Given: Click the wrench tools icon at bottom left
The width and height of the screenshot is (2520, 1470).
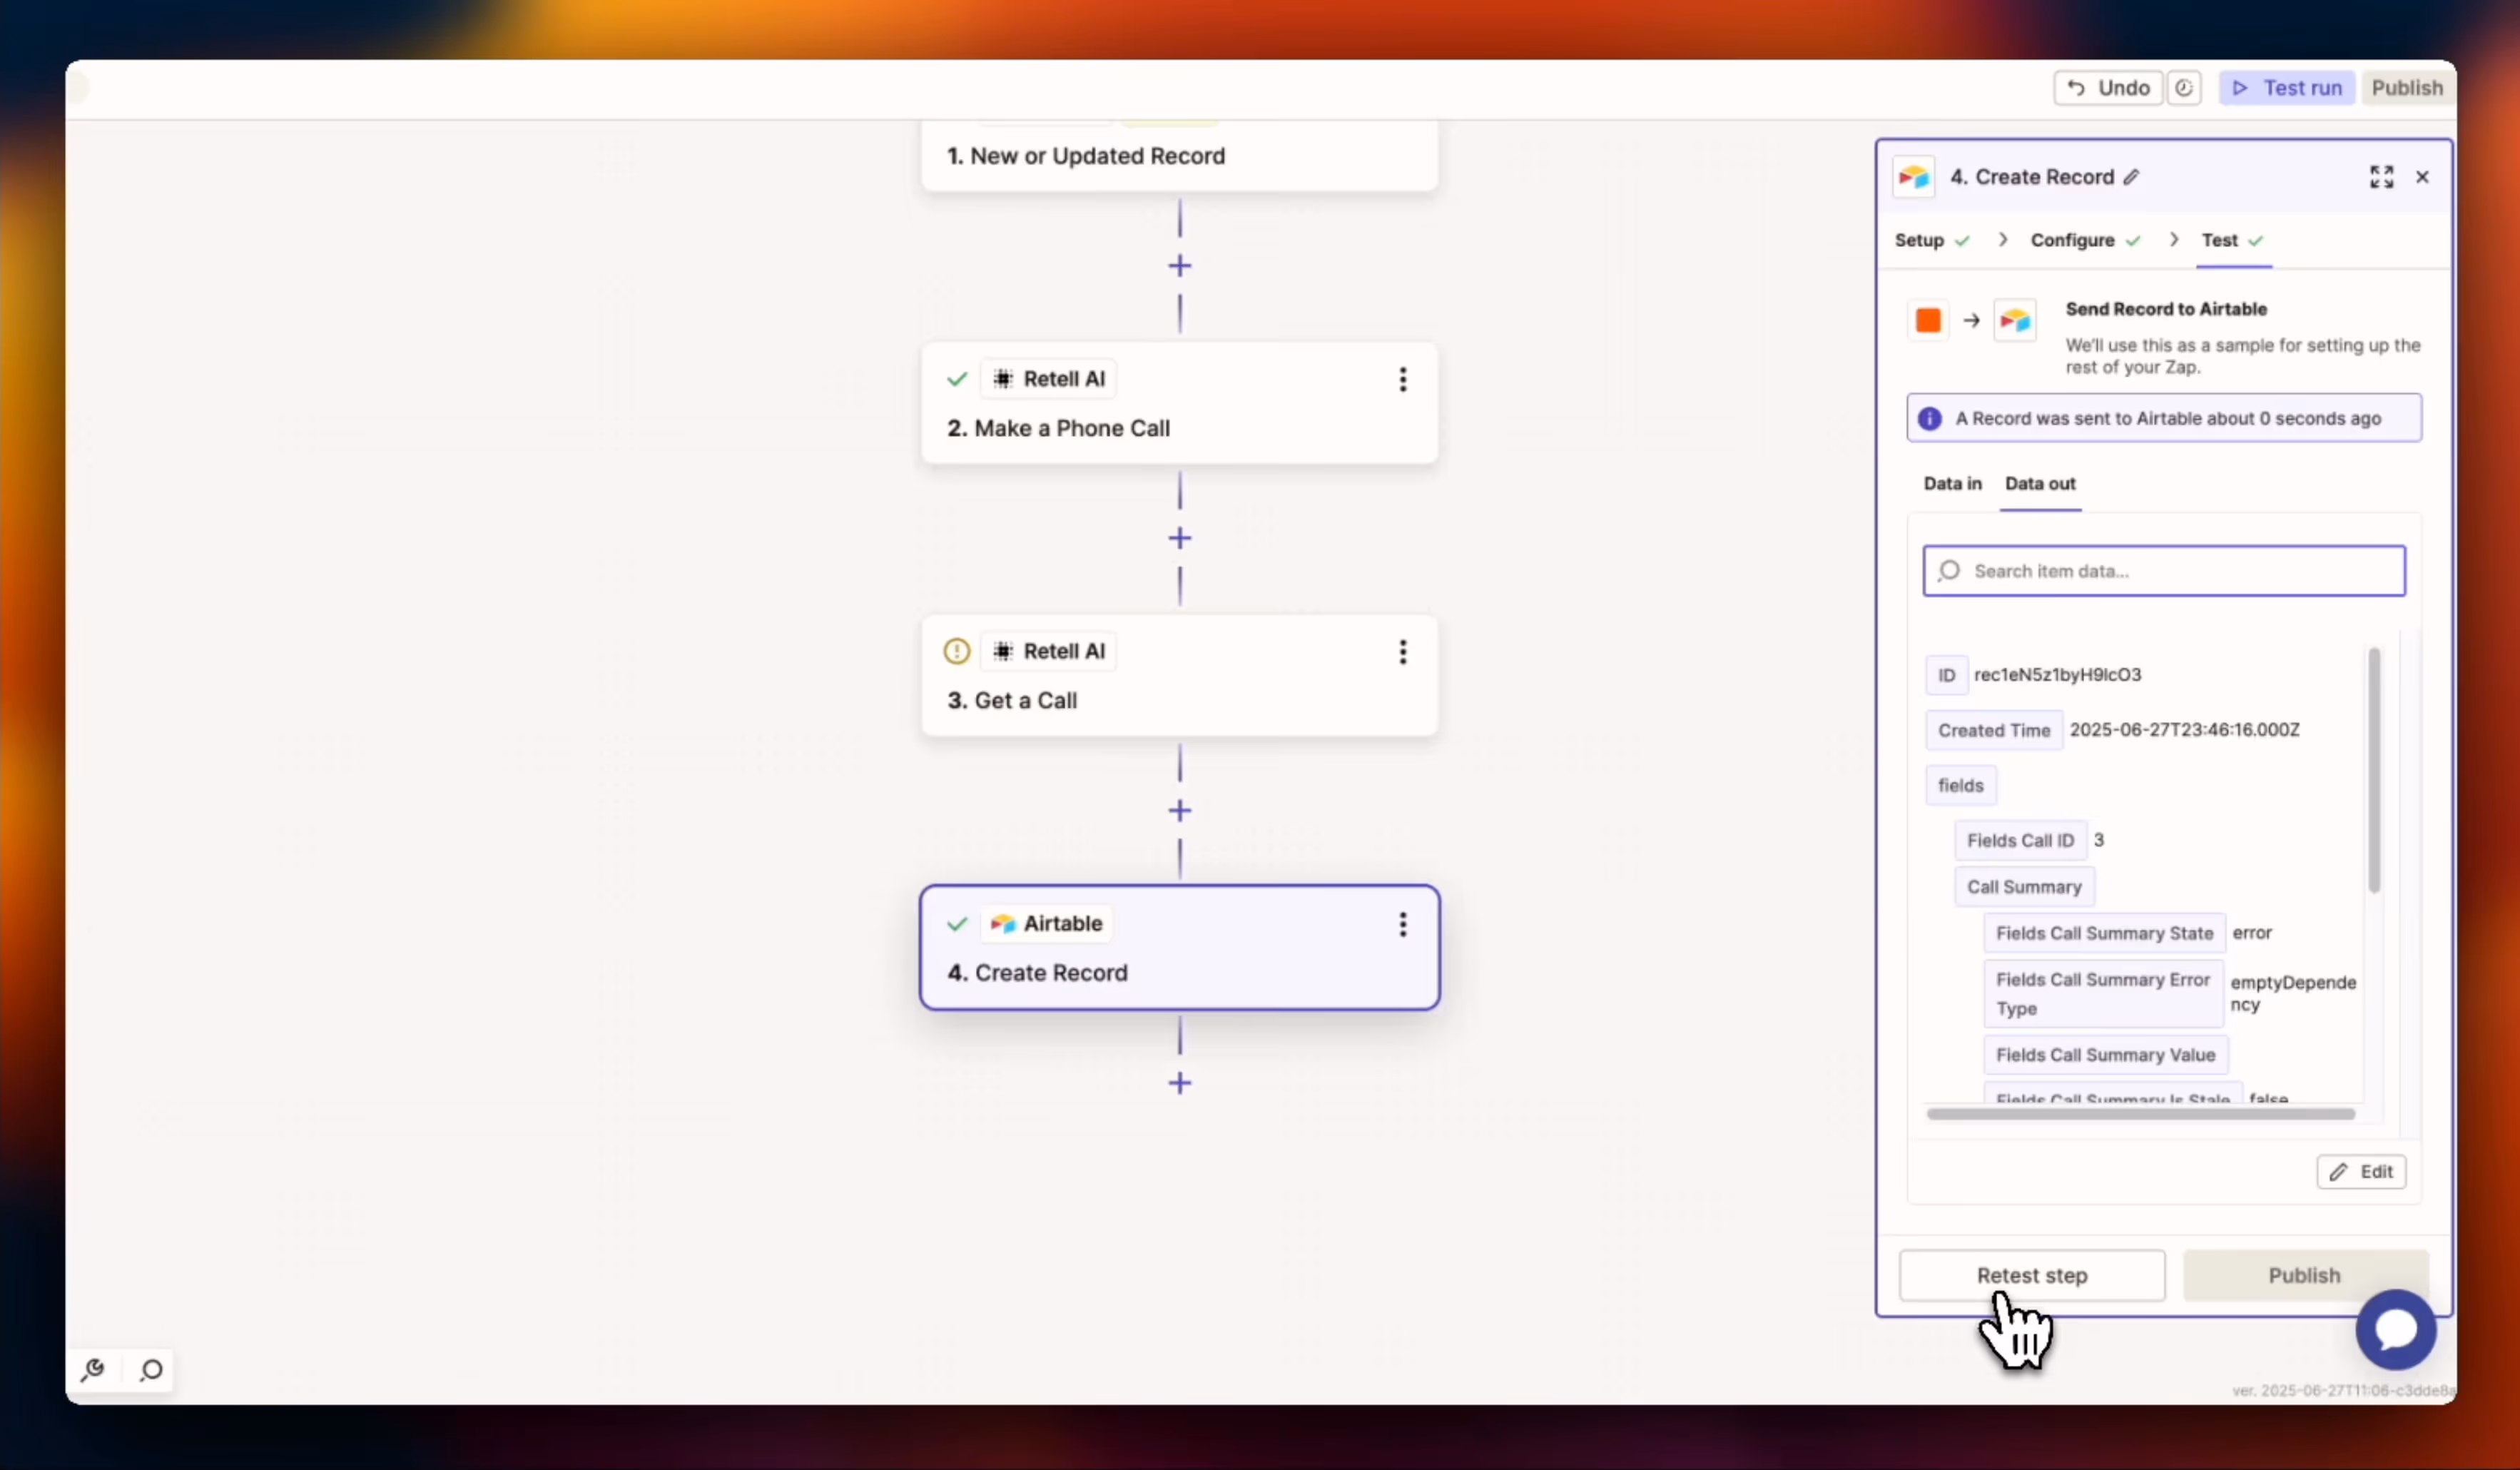Looking at the screenshot, I should point(94,1369).
